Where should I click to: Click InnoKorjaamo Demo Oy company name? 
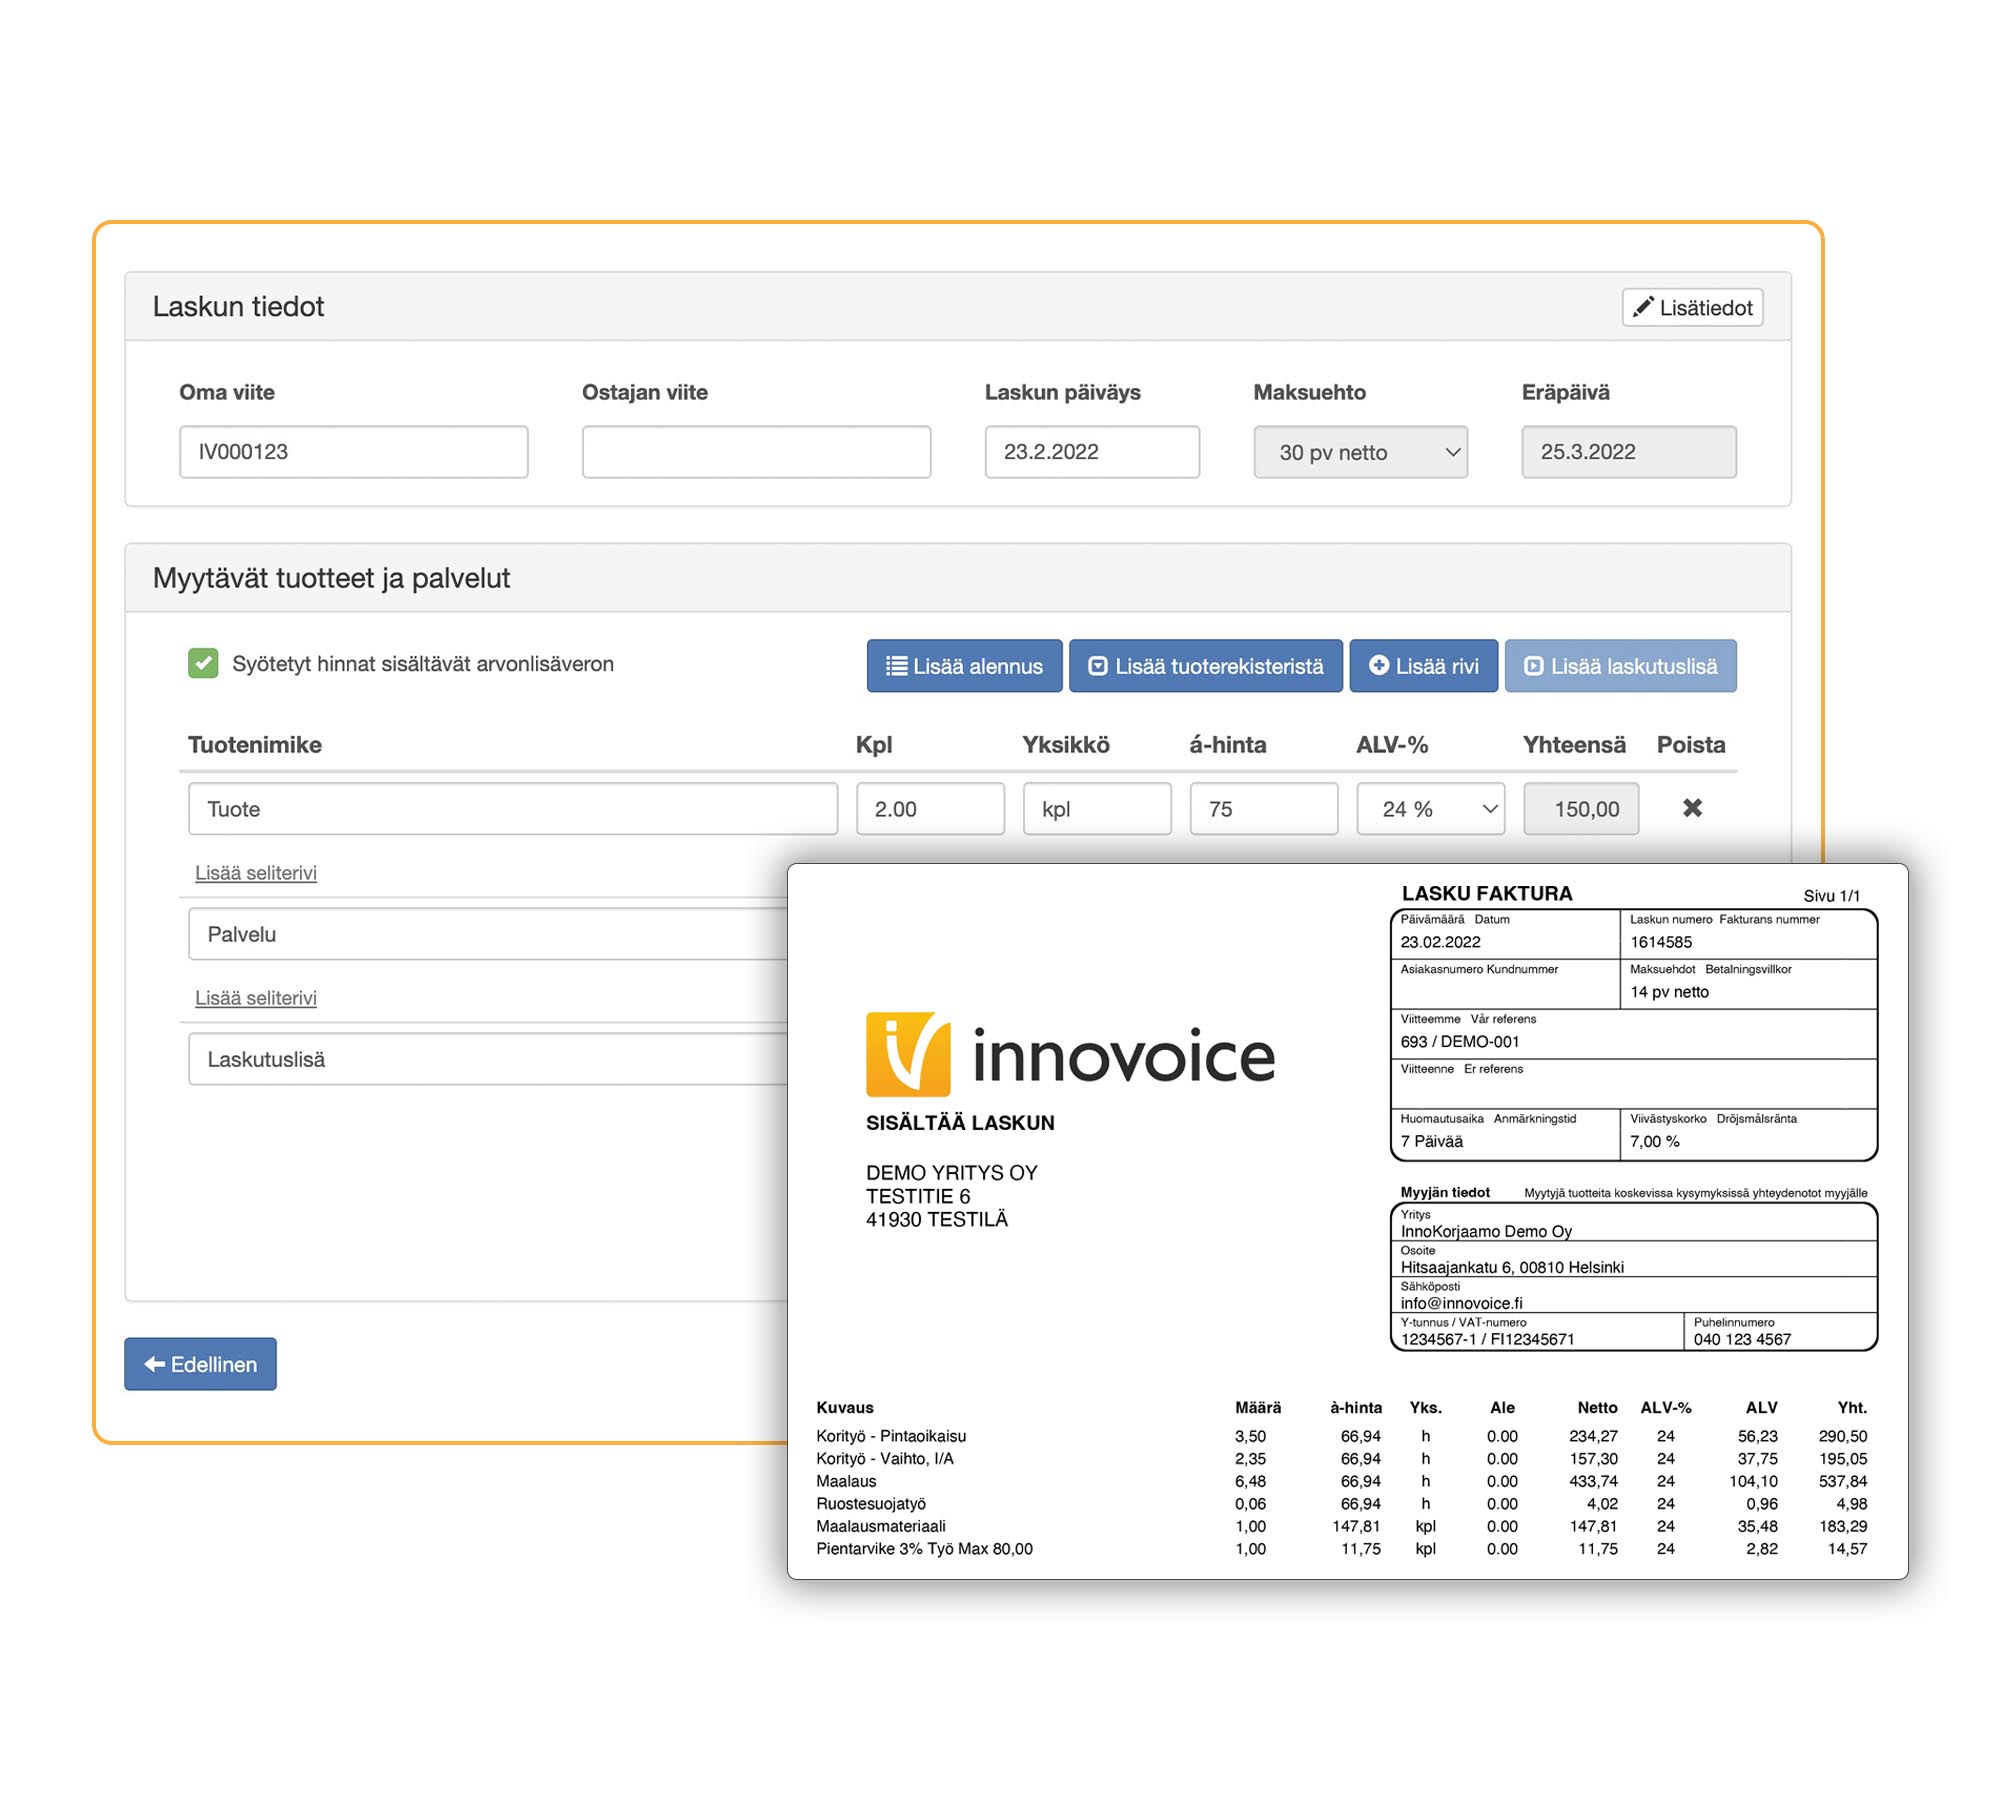[1486, 1231]
